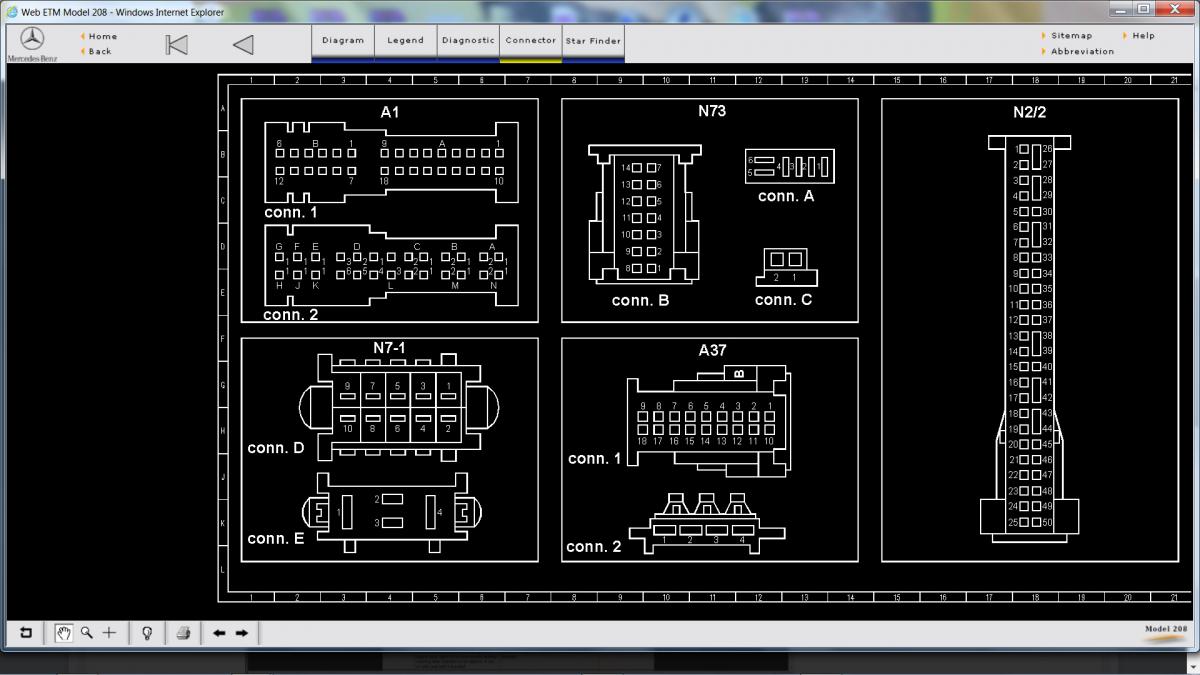Click the light bulb highlight icon

[147, 633]
